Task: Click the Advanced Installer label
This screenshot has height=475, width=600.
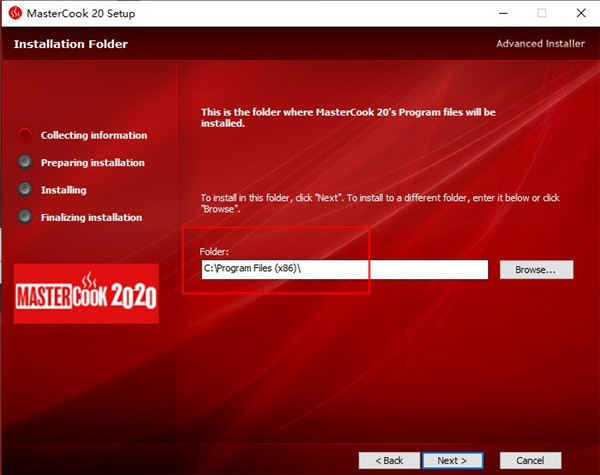Action: [542, 44]
